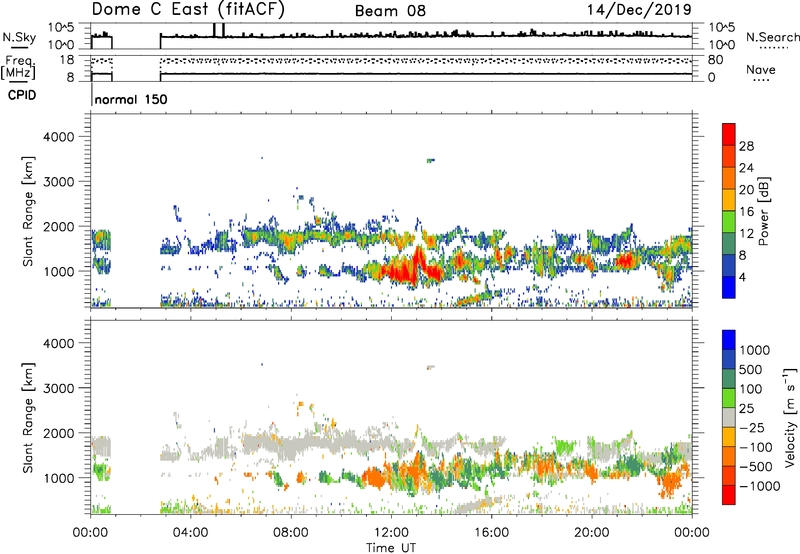Click the '4' tick on Power colorbar
This screenshot has width=800, height=554.
pos(743,277)
